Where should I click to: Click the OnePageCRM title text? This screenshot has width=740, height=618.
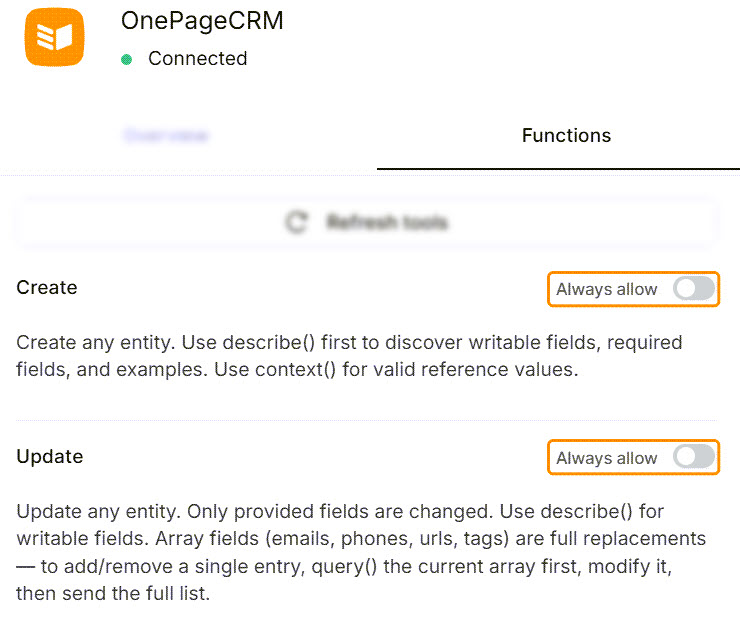coord(202,21)
